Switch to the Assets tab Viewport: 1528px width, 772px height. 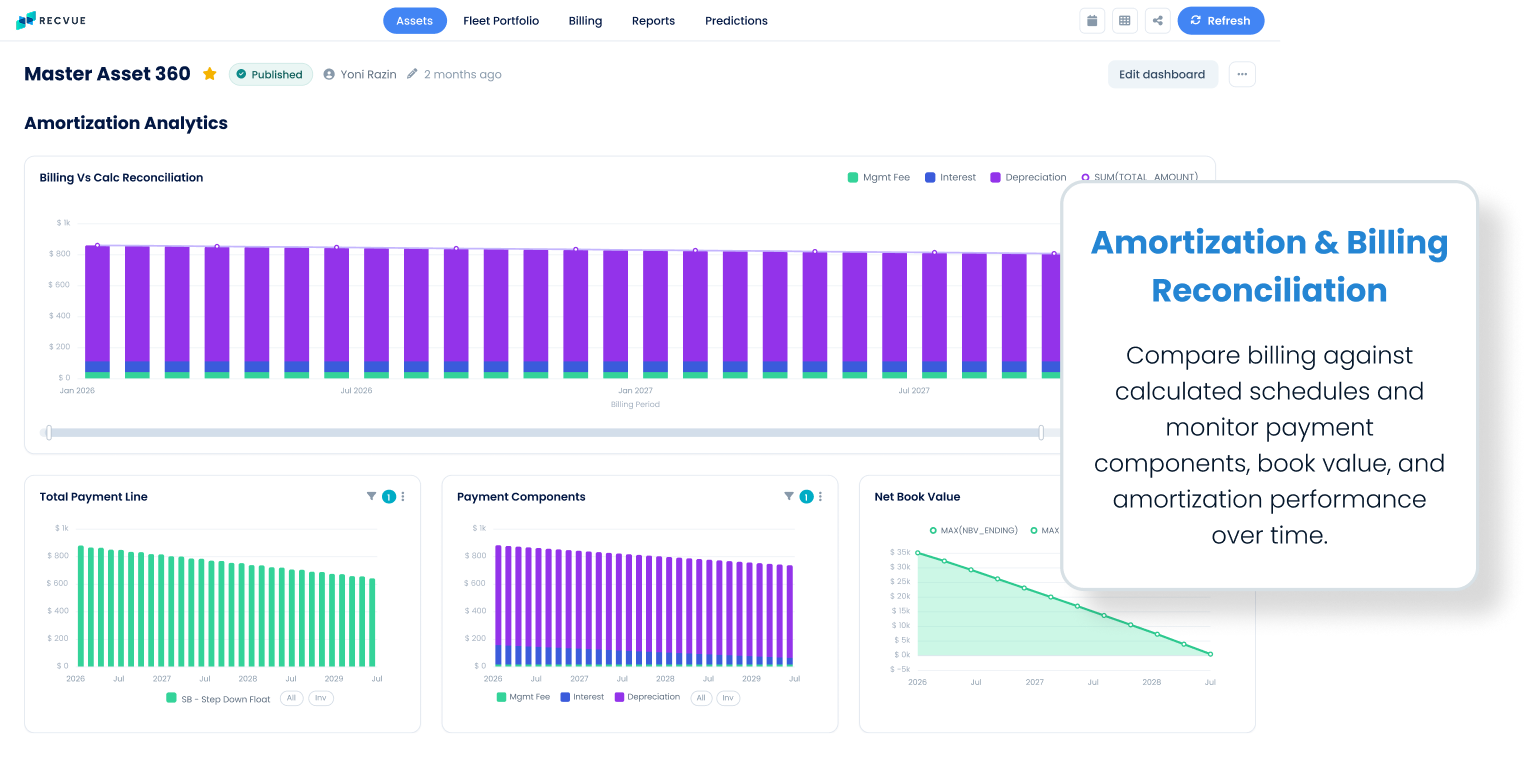point(415,20)
